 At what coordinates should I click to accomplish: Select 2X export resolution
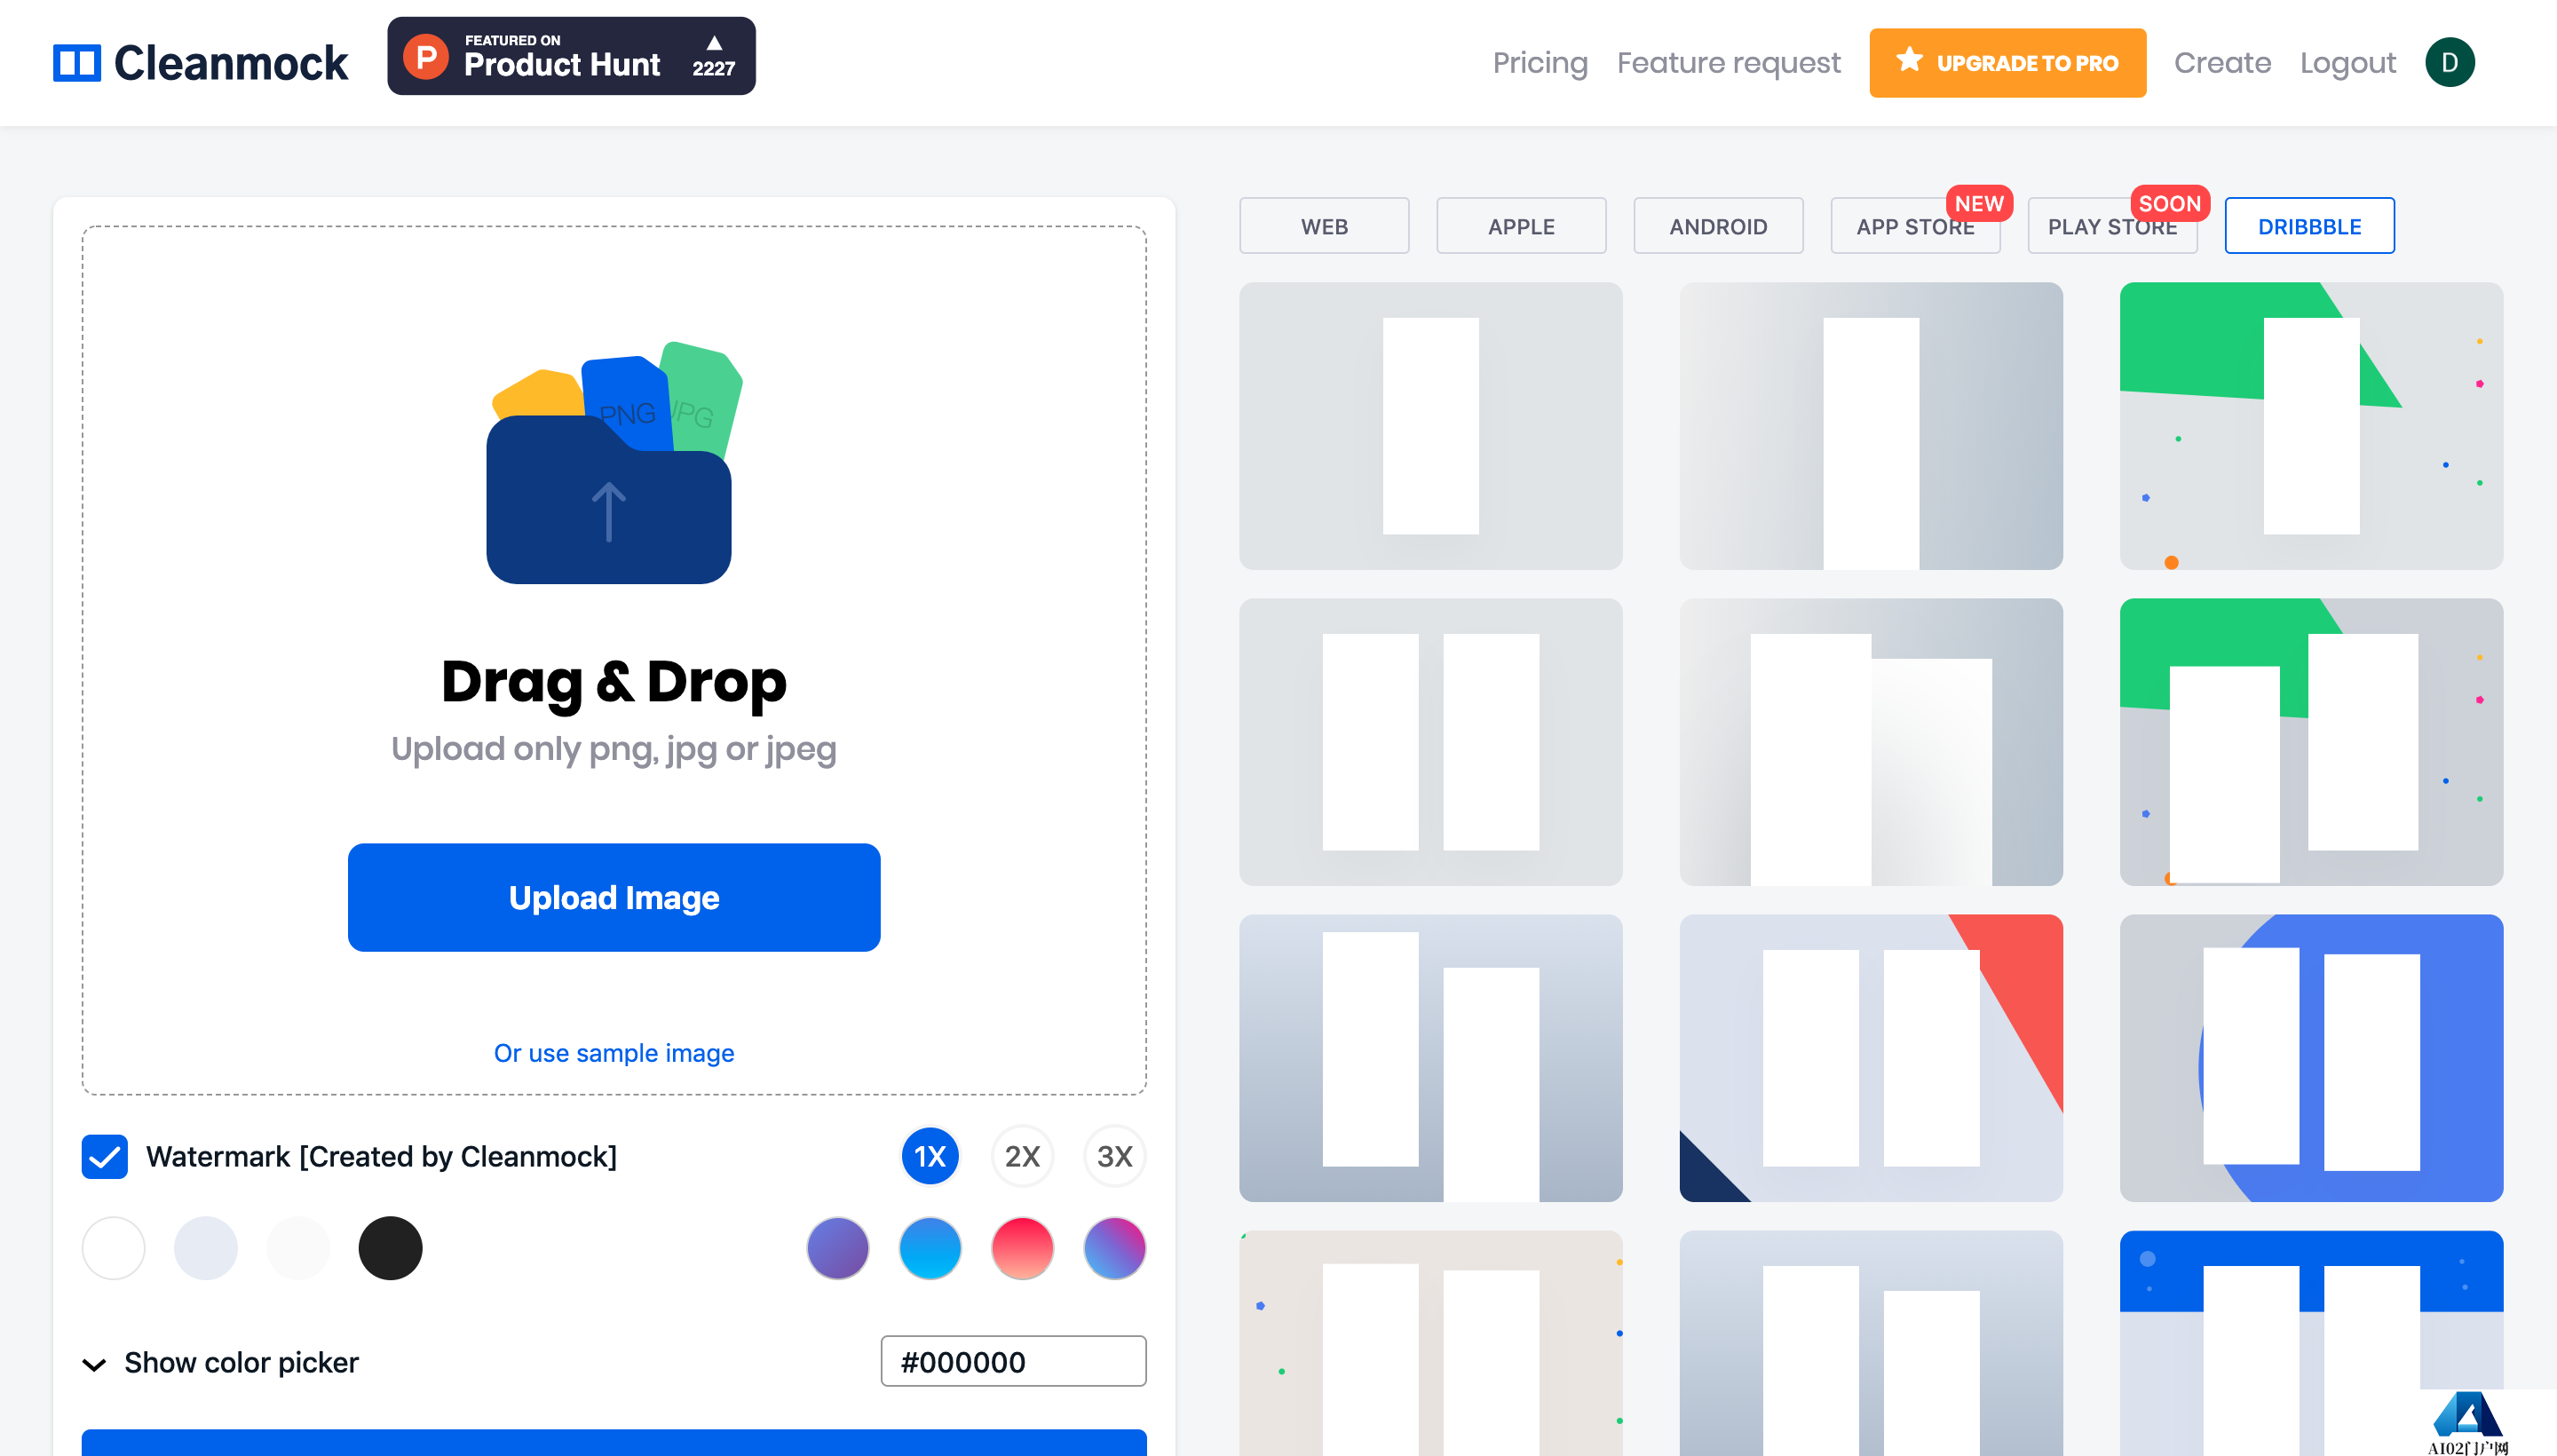[x=1022, y=1156]
